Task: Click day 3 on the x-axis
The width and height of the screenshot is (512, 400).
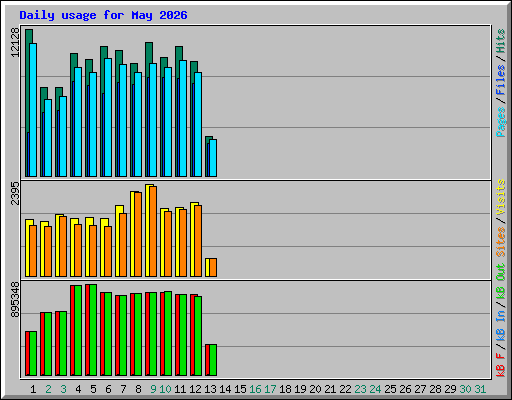Action: tap(63, 389)
